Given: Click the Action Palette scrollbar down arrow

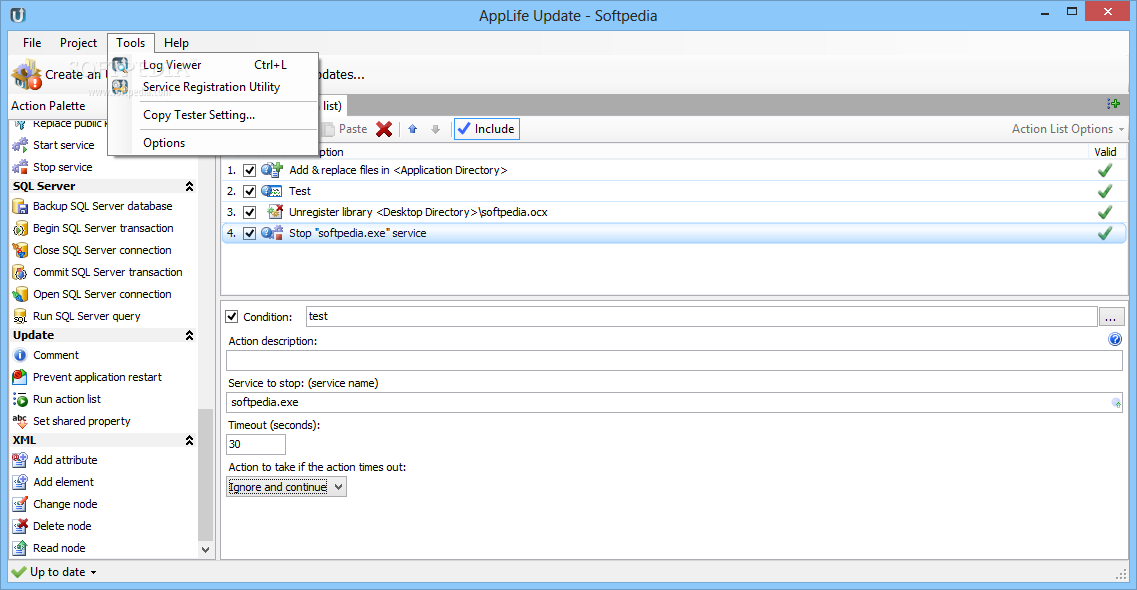Looking at the screenshot, I should point(205,549).
